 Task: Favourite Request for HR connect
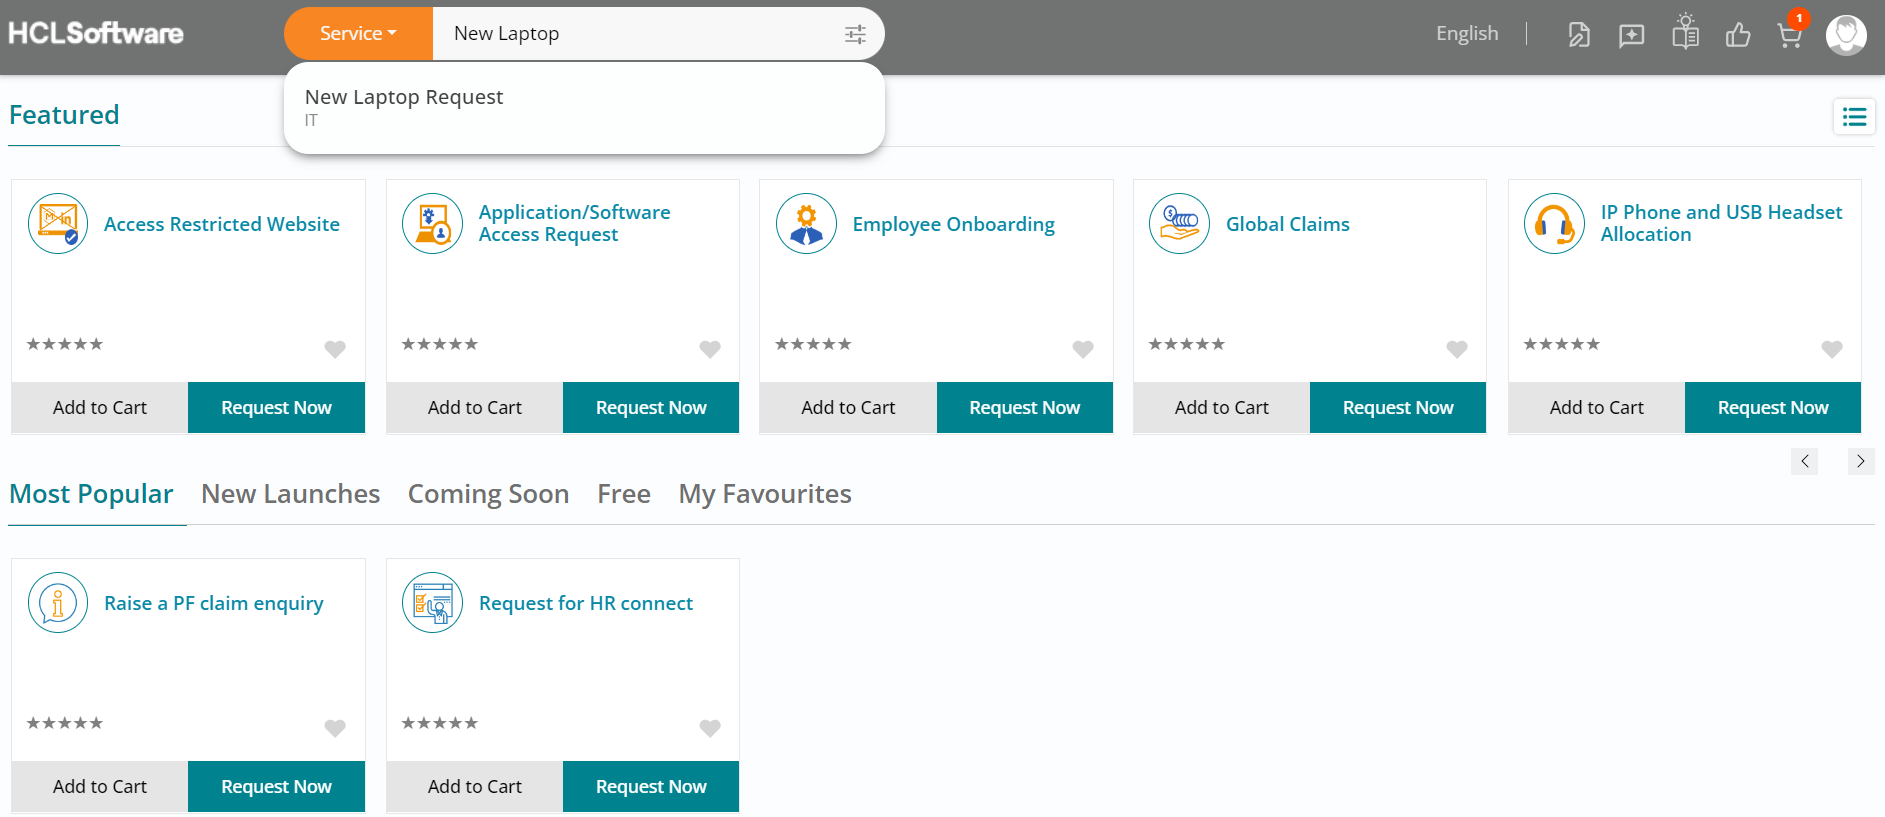[710, 728]
